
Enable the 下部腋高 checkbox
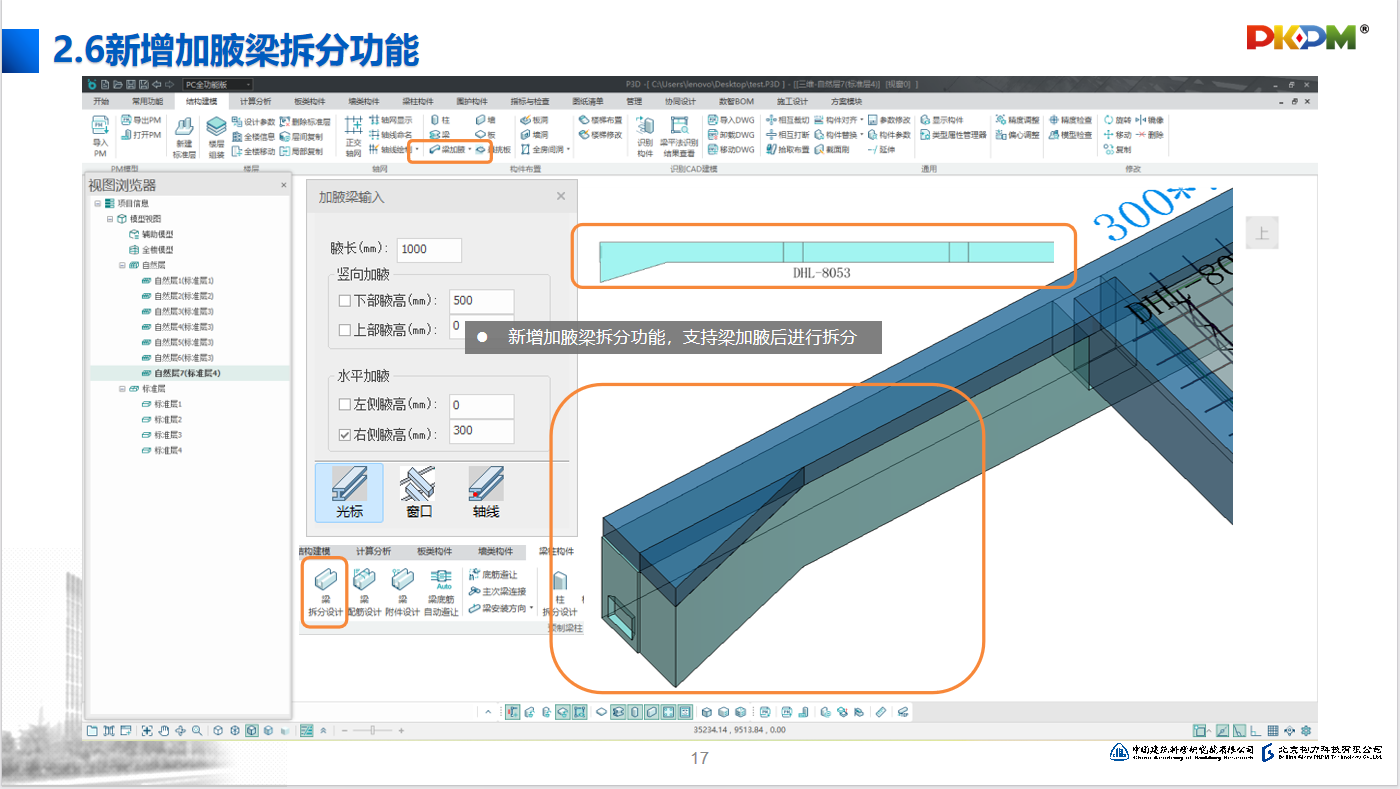(345, 301)
